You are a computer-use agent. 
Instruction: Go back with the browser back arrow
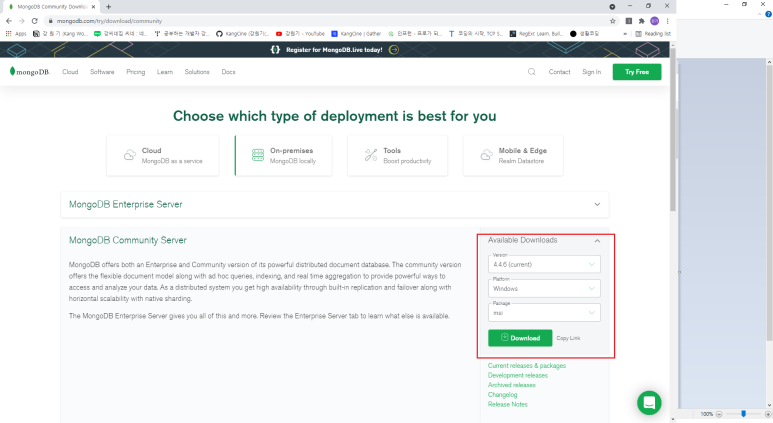(9, 21)
